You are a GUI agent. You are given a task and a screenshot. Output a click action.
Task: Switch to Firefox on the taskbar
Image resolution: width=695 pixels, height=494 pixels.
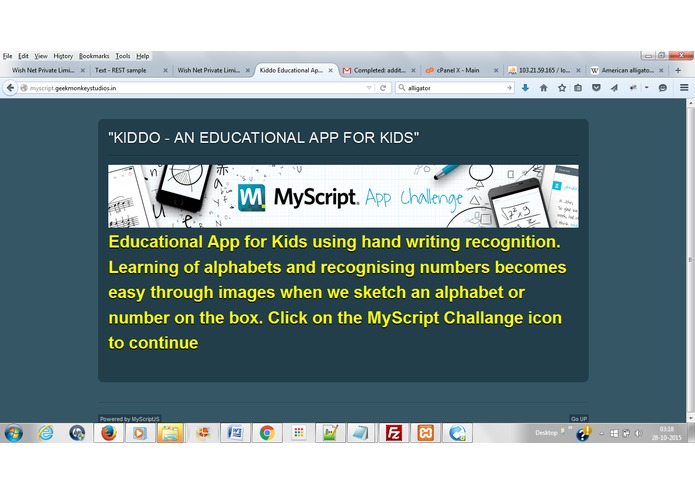coord(109,433)
